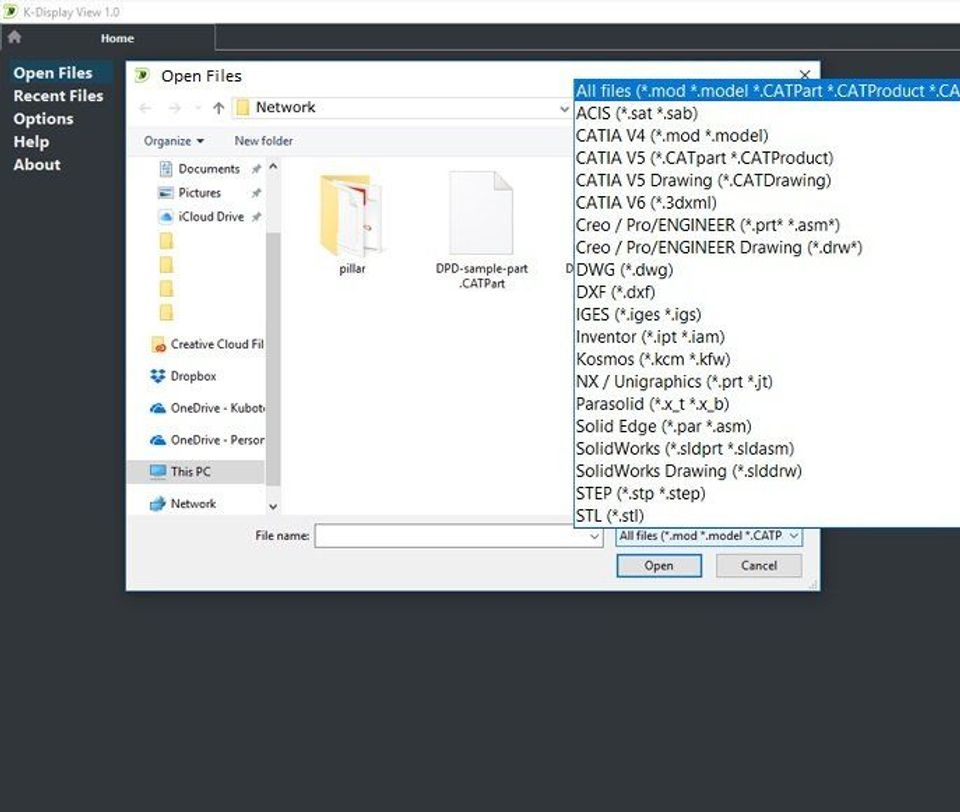
Task: Choose All files filter option
Action: click(767, 91)
